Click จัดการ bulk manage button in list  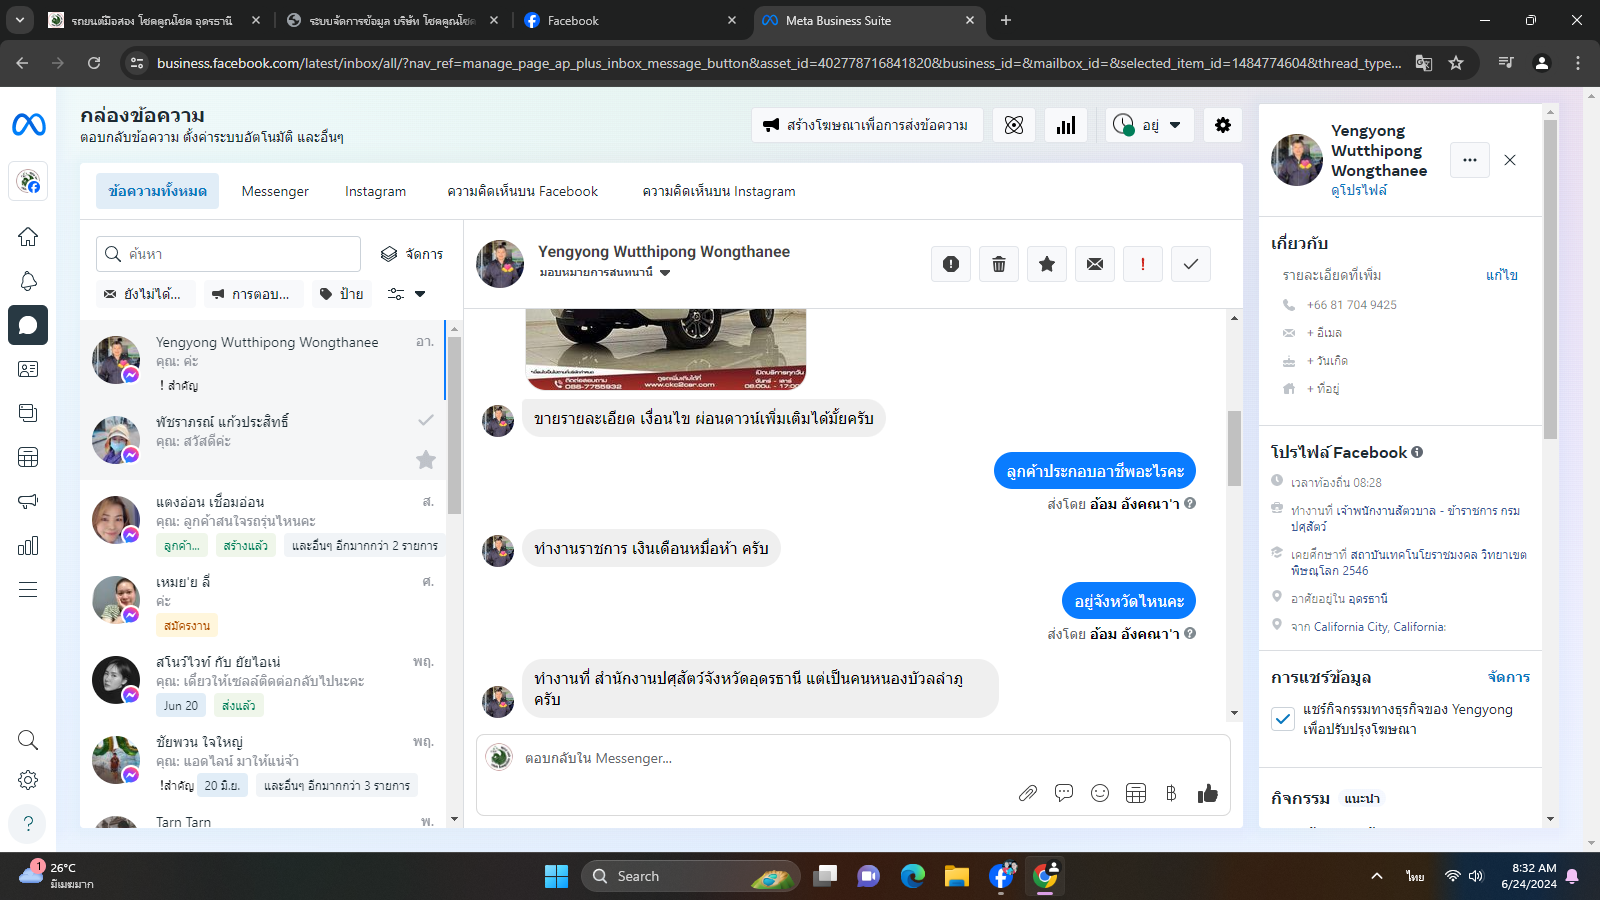click(x=412, y=254)
